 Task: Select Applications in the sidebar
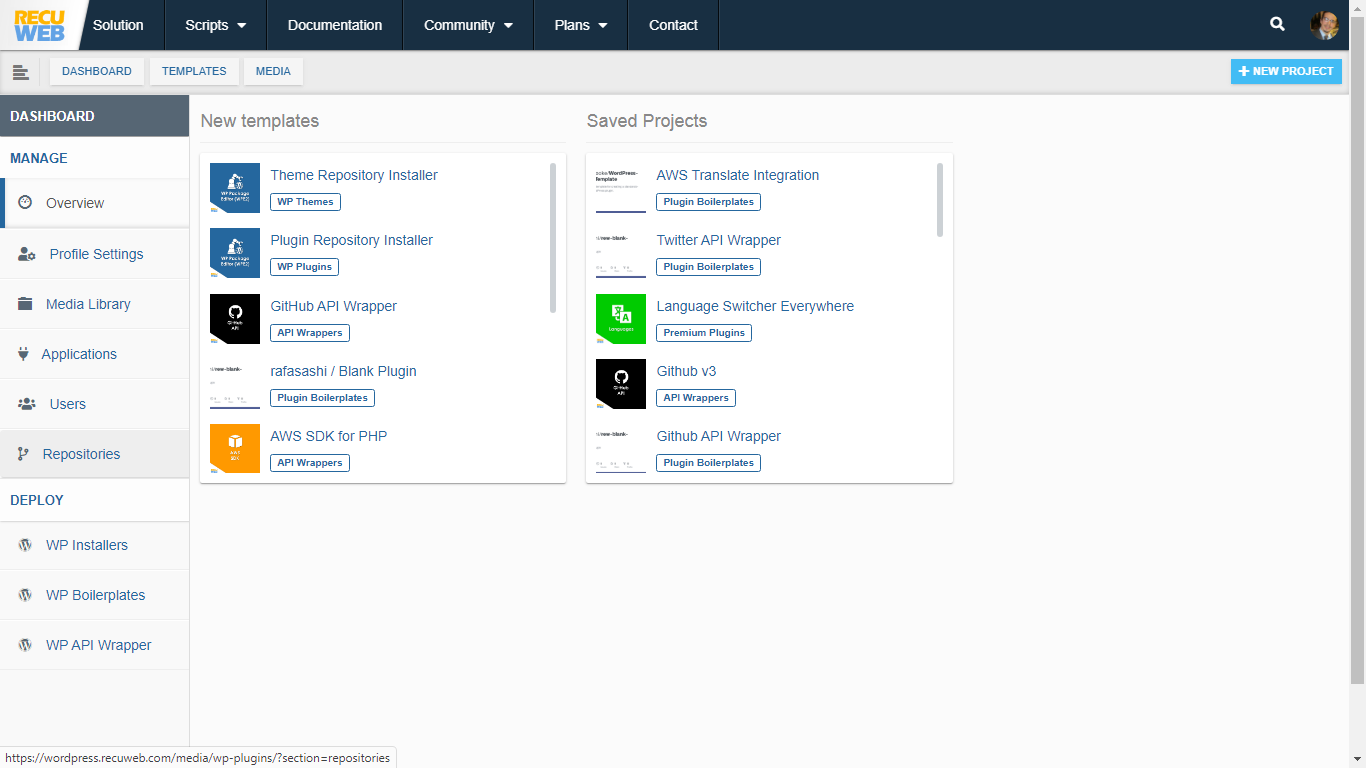click(94, 354)
